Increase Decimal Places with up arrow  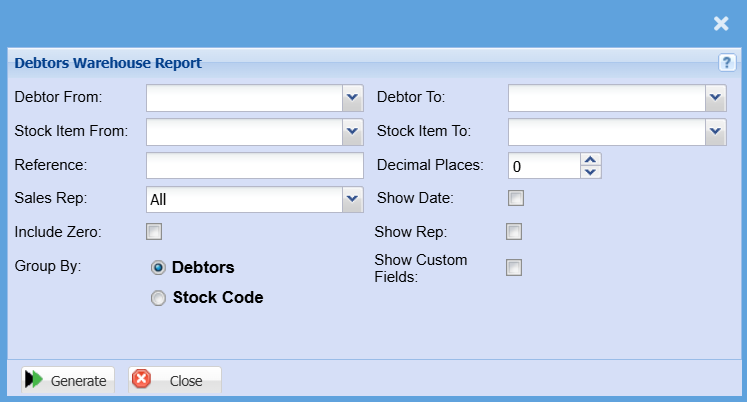coord(591,159)
